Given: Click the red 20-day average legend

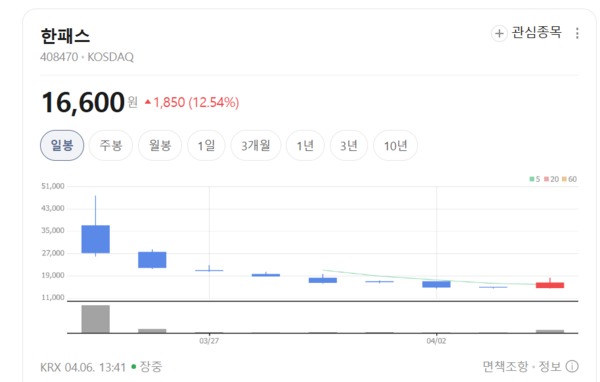Looking at the screenshot, I should point(551,179).
